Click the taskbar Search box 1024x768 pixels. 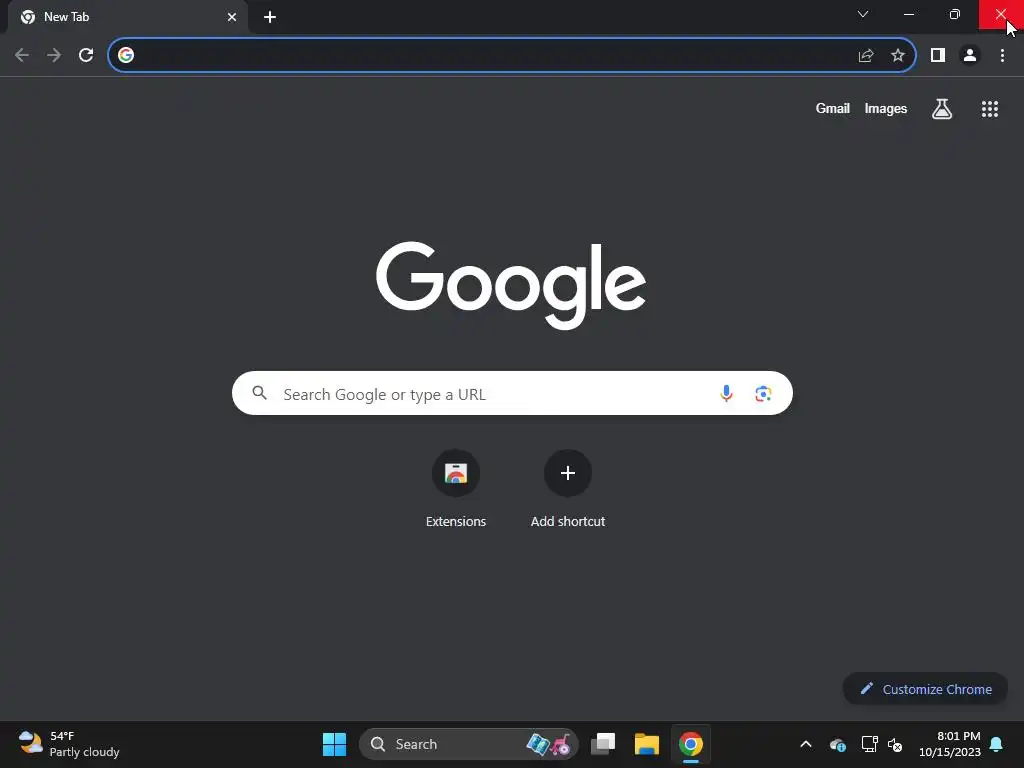(x=468, y=744)
